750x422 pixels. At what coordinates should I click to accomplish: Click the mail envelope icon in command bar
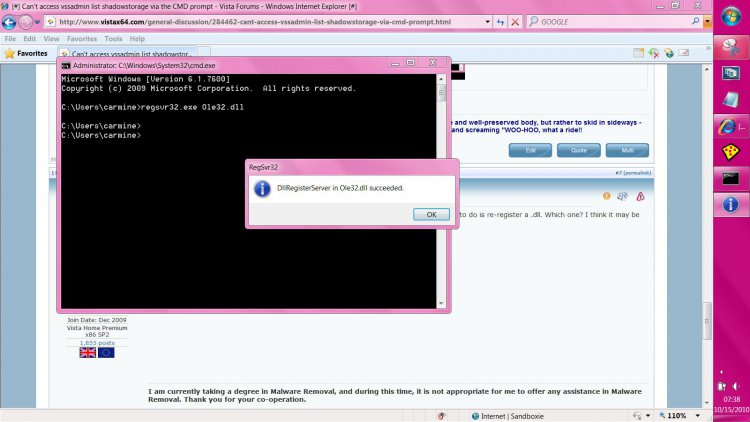pos(684,53)
